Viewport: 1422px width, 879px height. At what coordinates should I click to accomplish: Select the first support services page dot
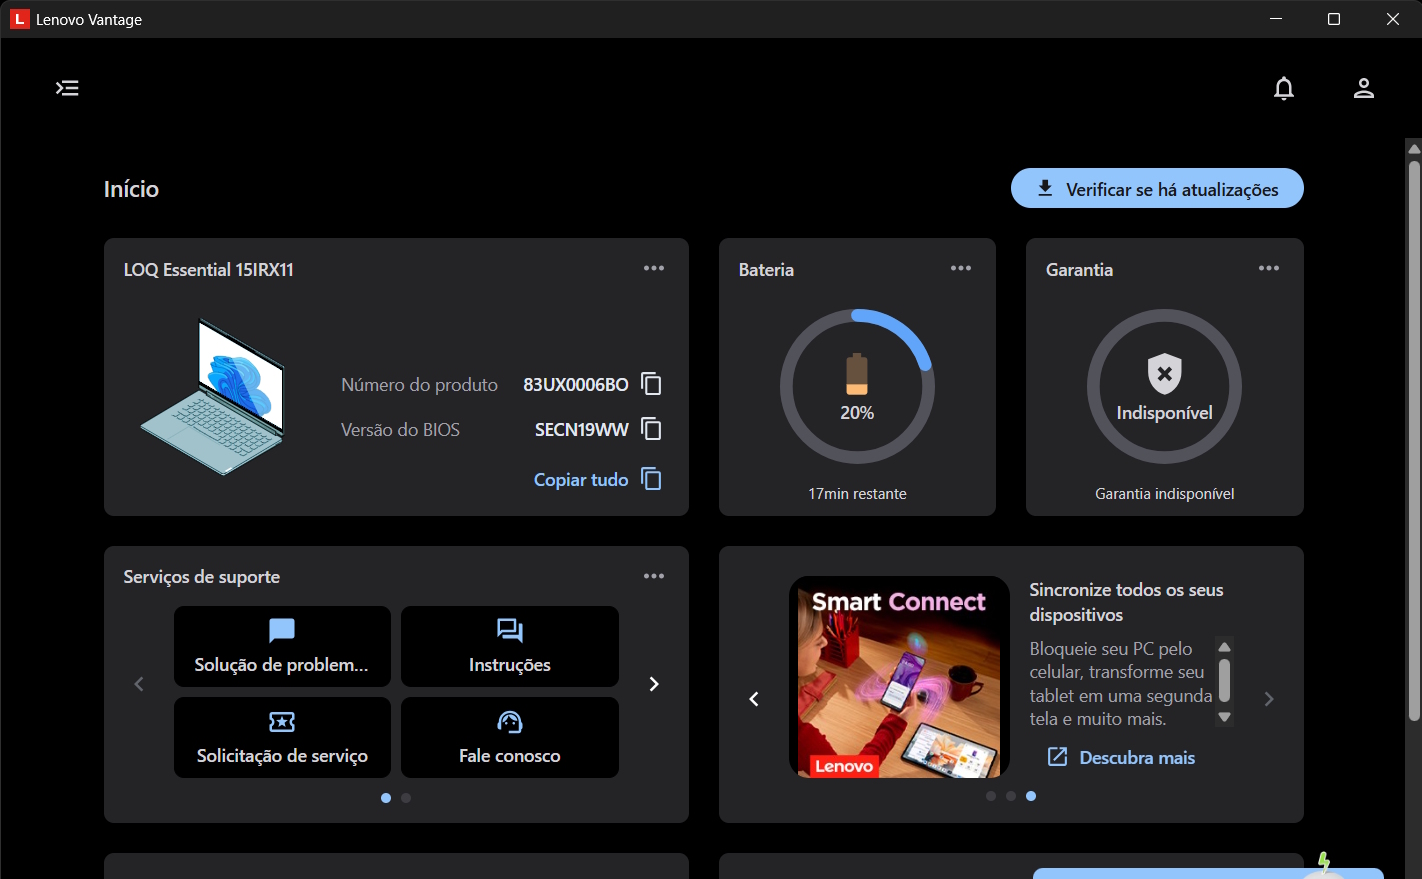(386, 798)
